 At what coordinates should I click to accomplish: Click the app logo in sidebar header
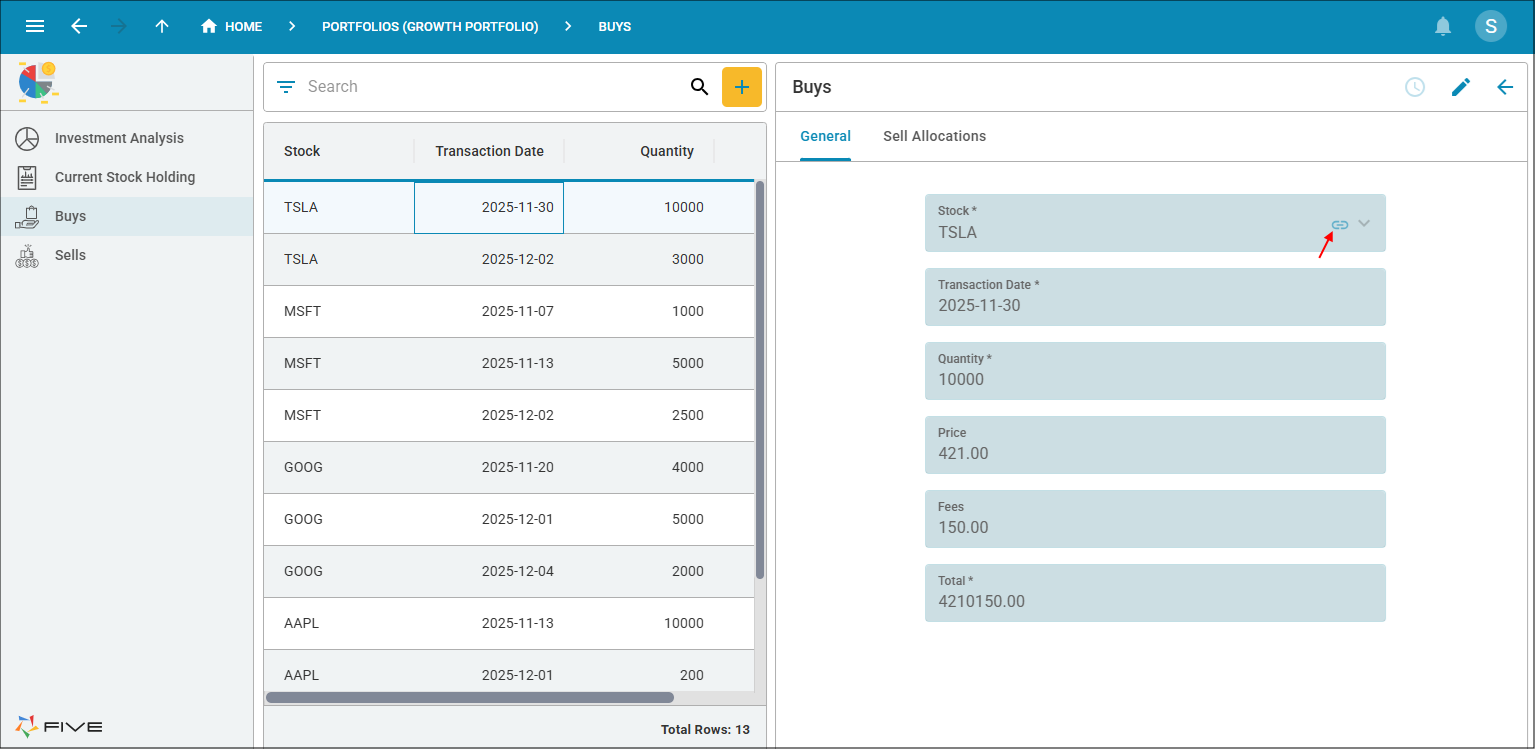coord(38,82)
